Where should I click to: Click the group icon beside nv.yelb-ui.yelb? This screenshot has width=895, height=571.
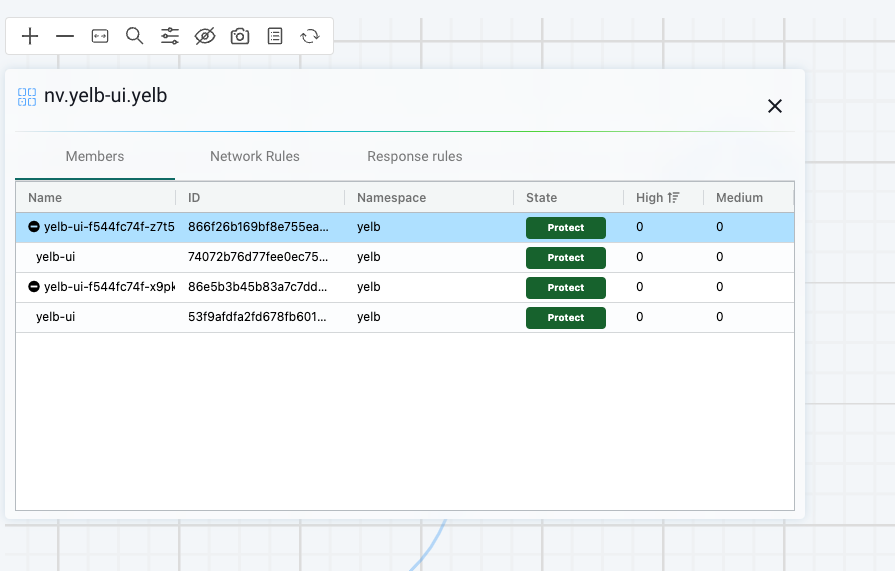coord(27,97)
